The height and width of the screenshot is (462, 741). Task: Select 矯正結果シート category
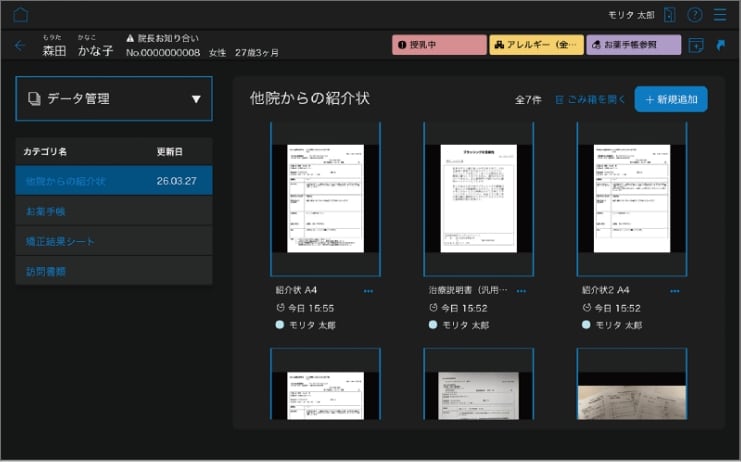[114, 241]
